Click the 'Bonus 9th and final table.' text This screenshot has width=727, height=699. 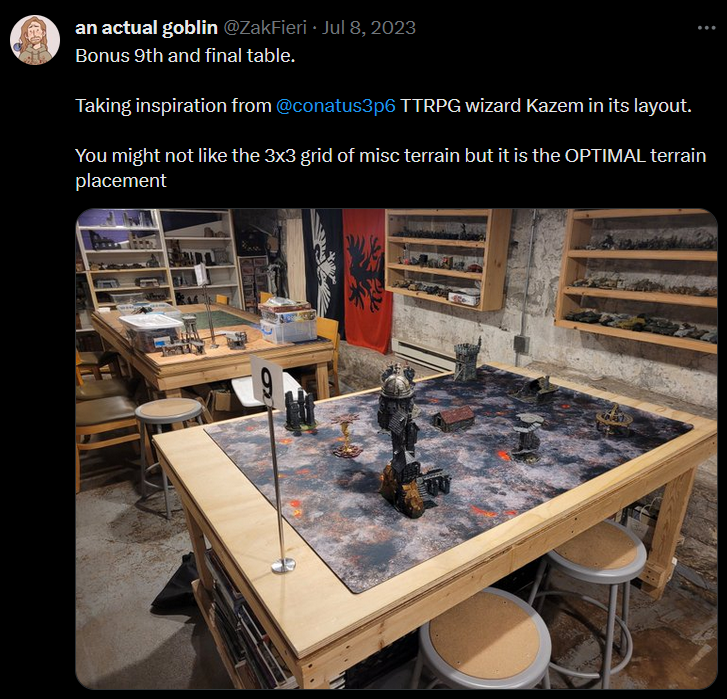click(x=185, y=54)
